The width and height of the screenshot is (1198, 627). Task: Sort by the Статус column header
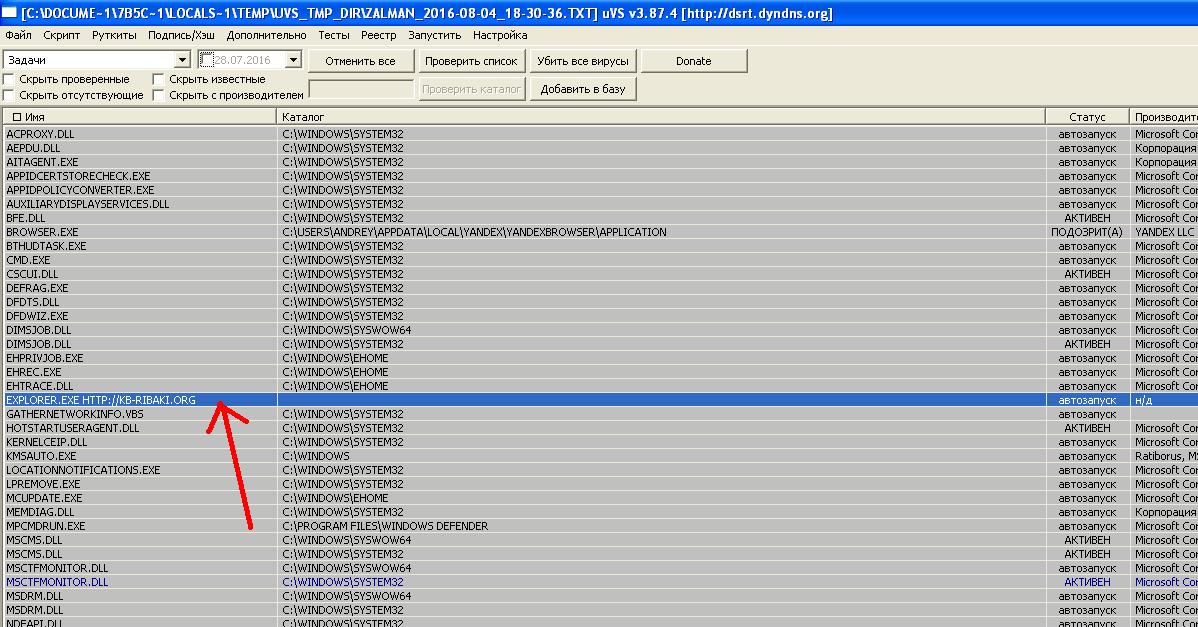pyautogui.click(x=1087, y=117)
